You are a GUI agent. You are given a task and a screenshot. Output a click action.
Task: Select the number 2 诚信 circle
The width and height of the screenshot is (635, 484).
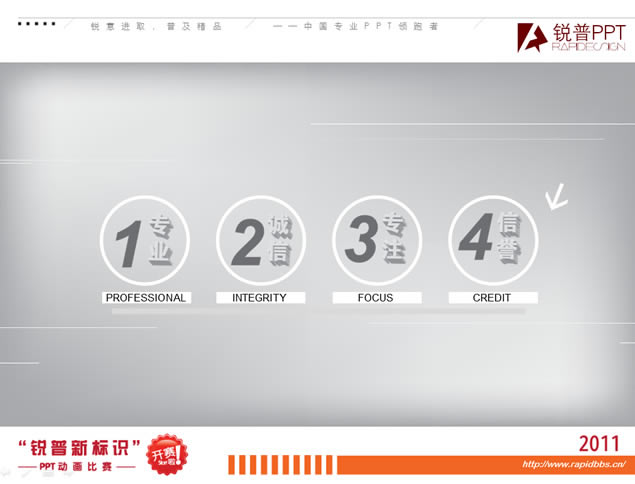[x=260, y=241]
